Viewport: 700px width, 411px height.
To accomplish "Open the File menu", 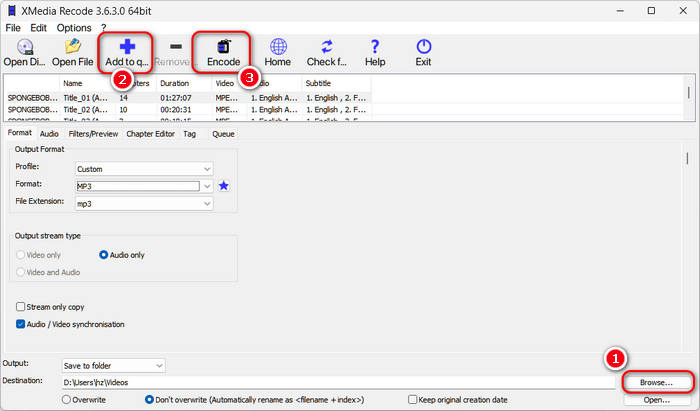I will click(x=13, y=28).
